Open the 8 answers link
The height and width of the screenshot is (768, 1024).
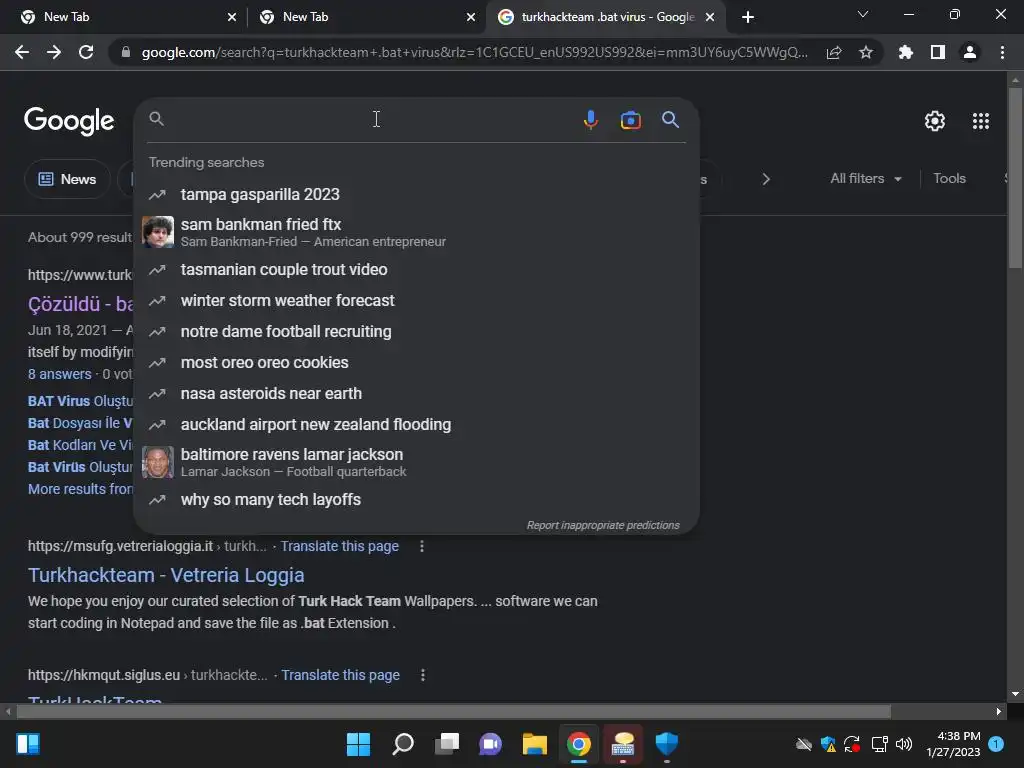[59, 374]
